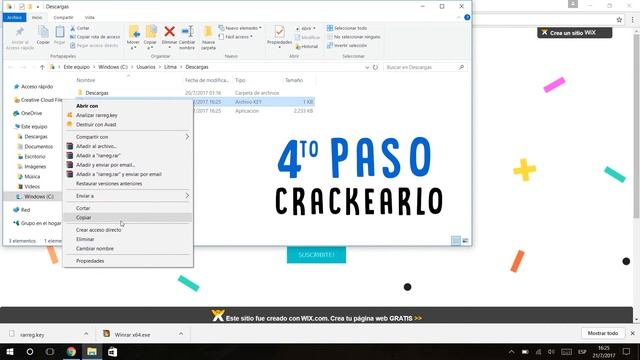Click the Copiar ribbon icon in Portapapeles
Screen dimensions: 640x360
[43, 35]
